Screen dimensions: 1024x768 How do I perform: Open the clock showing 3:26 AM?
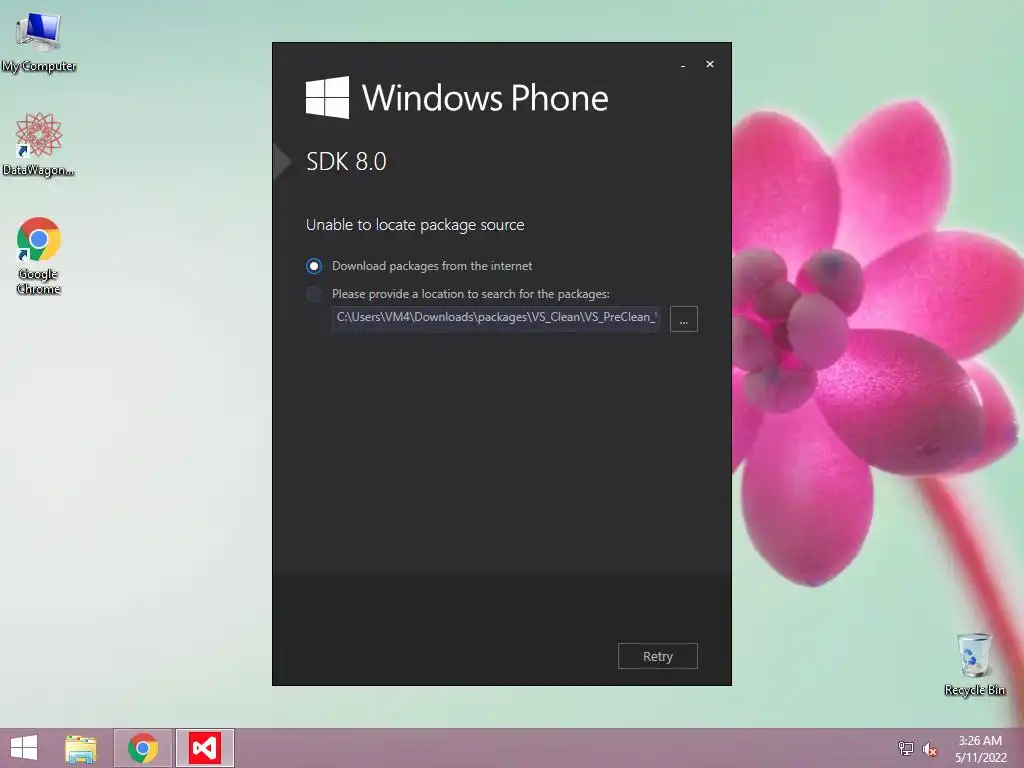coord(980,749)
